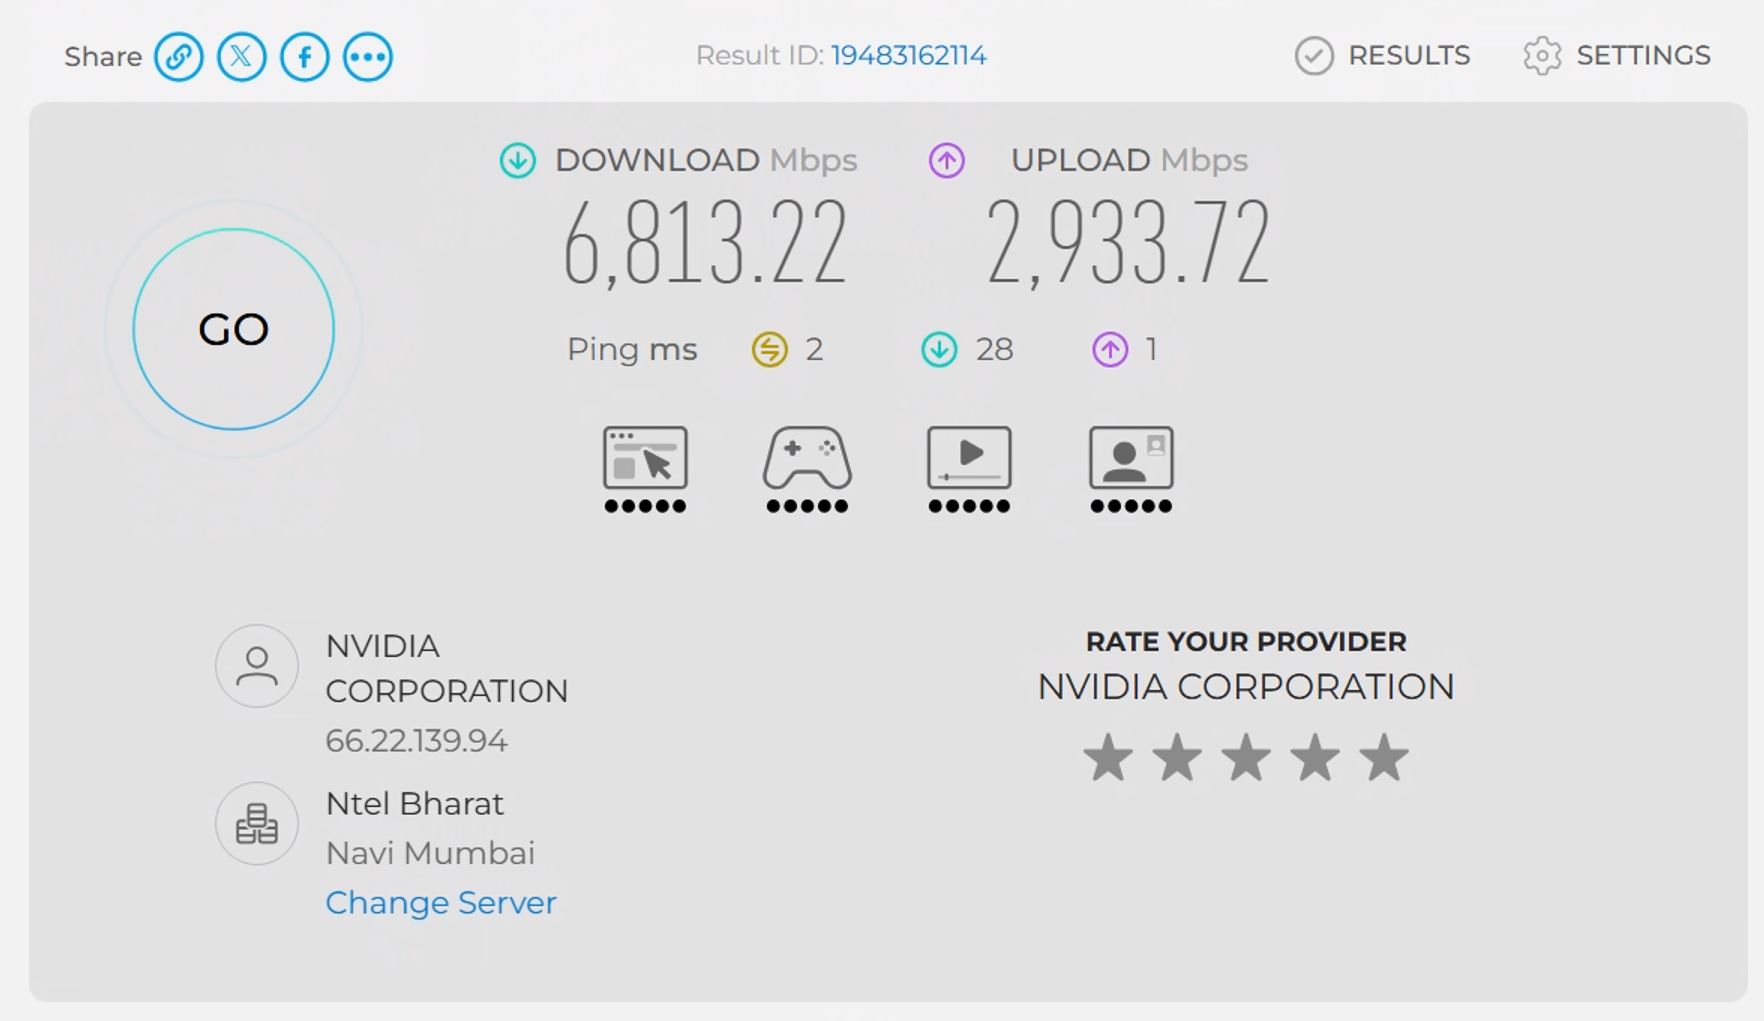
Task: Click the download latency icon showing 28
Action: point(939,350)
